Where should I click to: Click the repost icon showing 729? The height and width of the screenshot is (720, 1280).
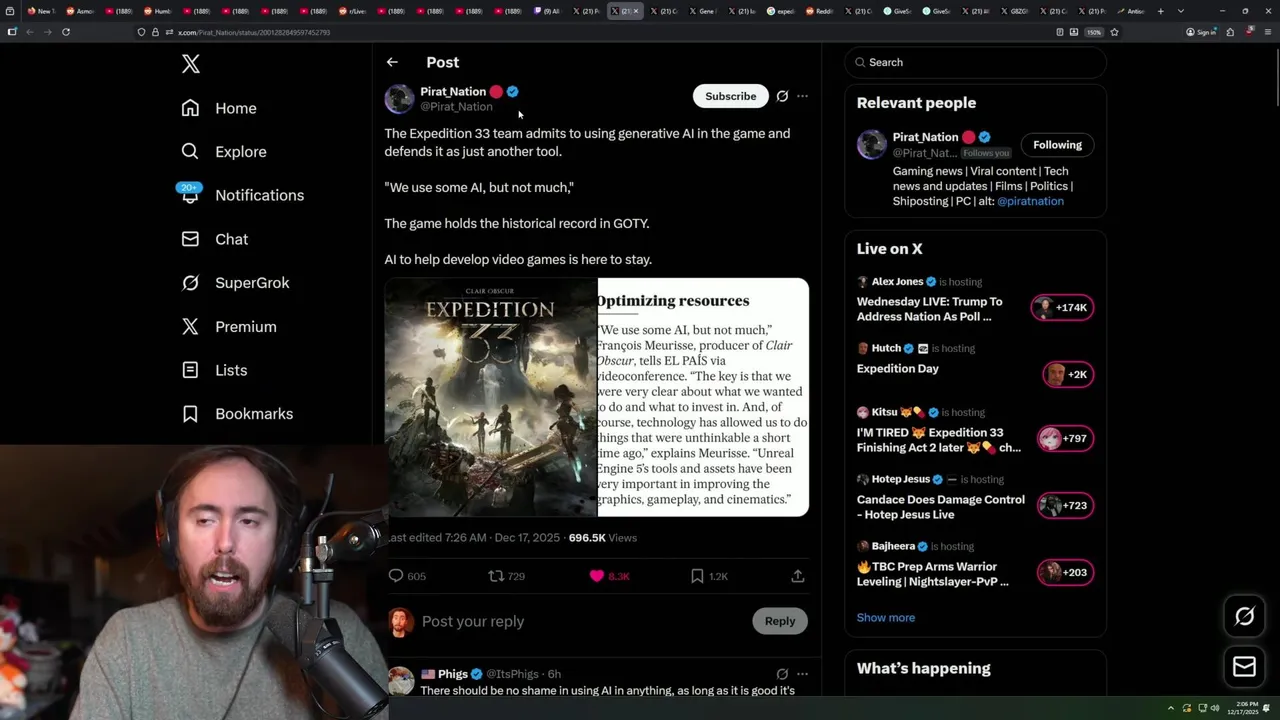(495, 576)
